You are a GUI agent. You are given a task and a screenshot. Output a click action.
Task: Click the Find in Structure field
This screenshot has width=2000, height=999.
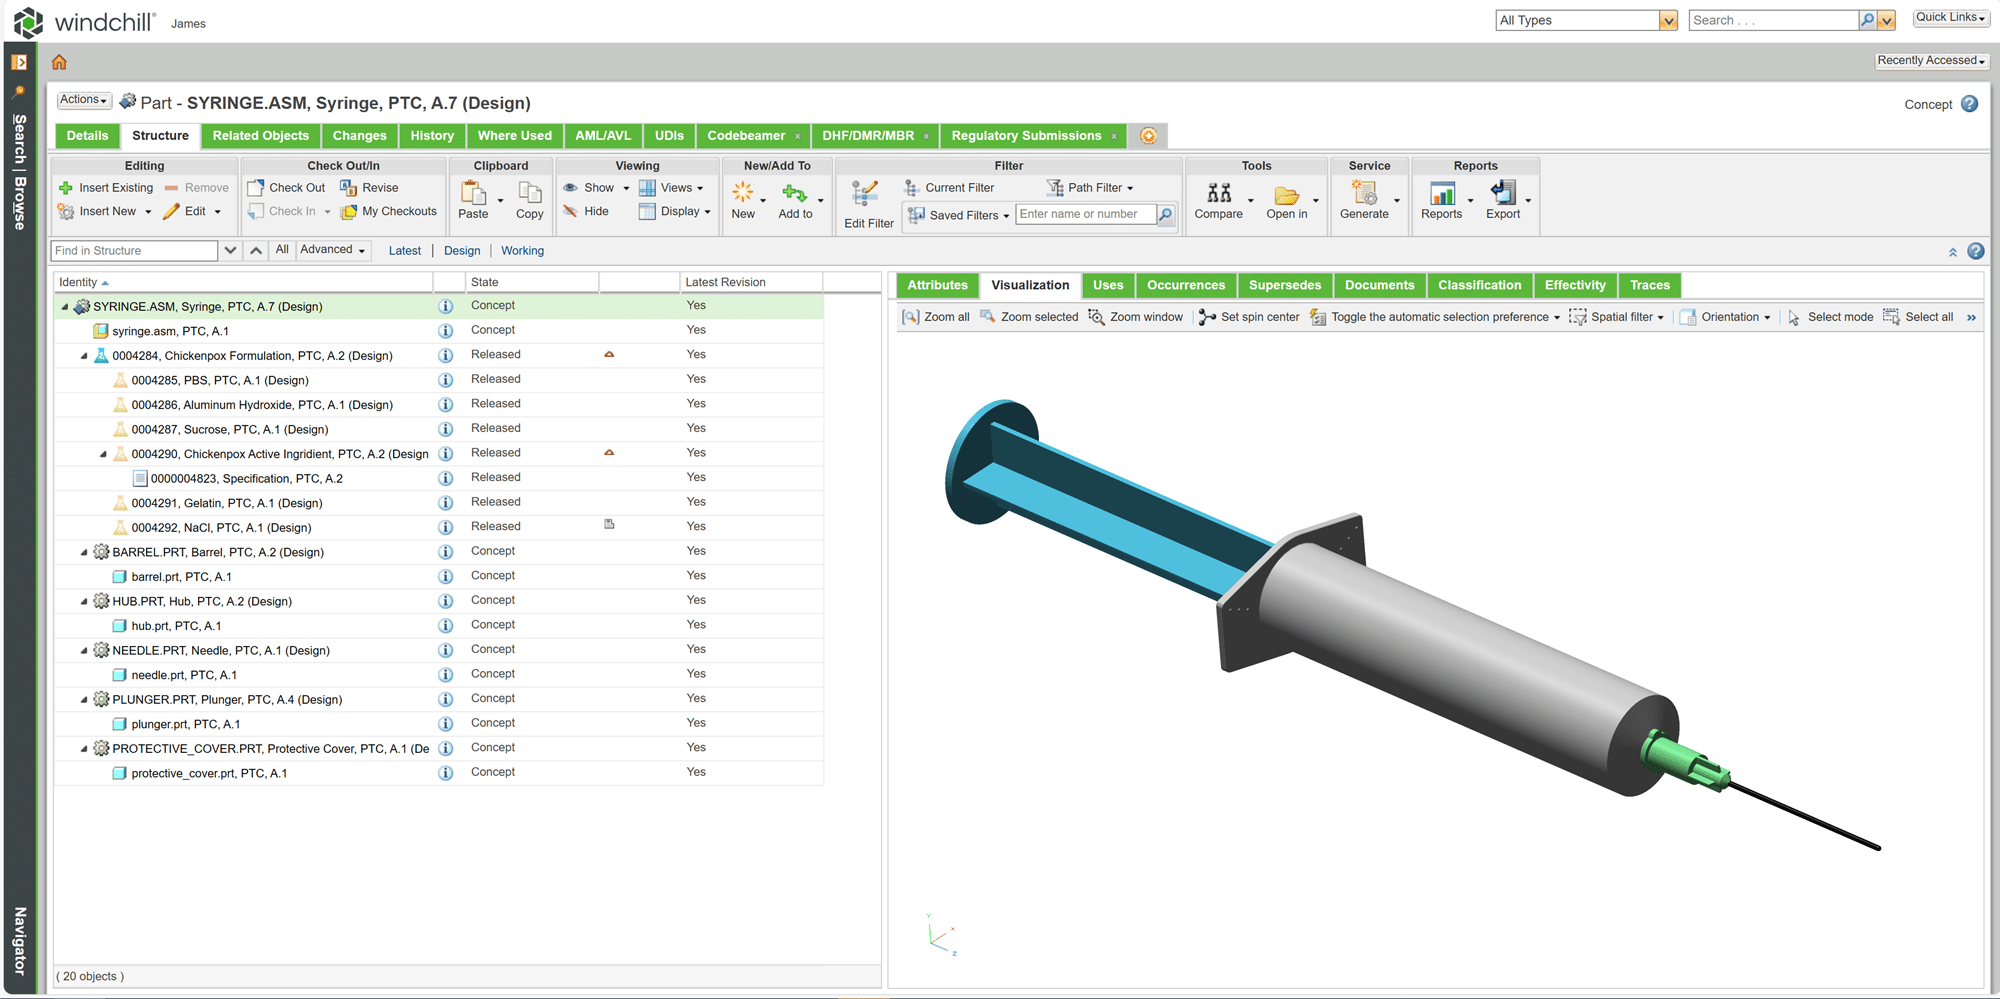[x=134, y=251]
